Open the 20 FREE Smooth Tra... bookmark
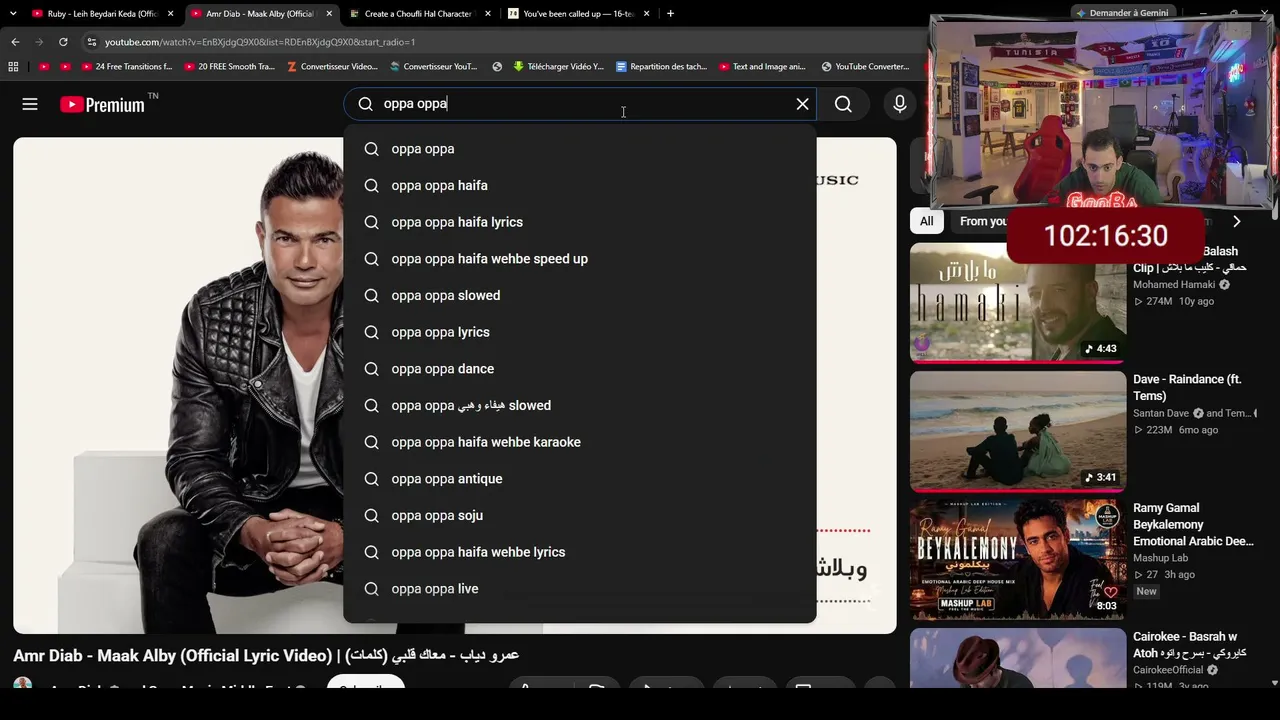This screenshot has height=720, width=1280. [229, 67]
